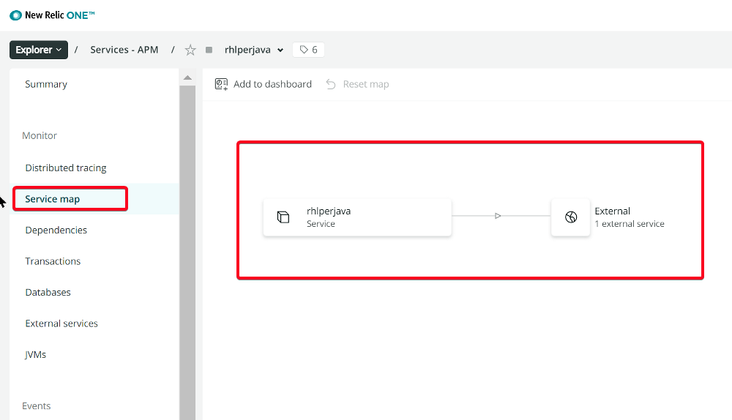Click the External globe icon node
The height and width of the screenshot is (420, 732).
click(570, 217)
